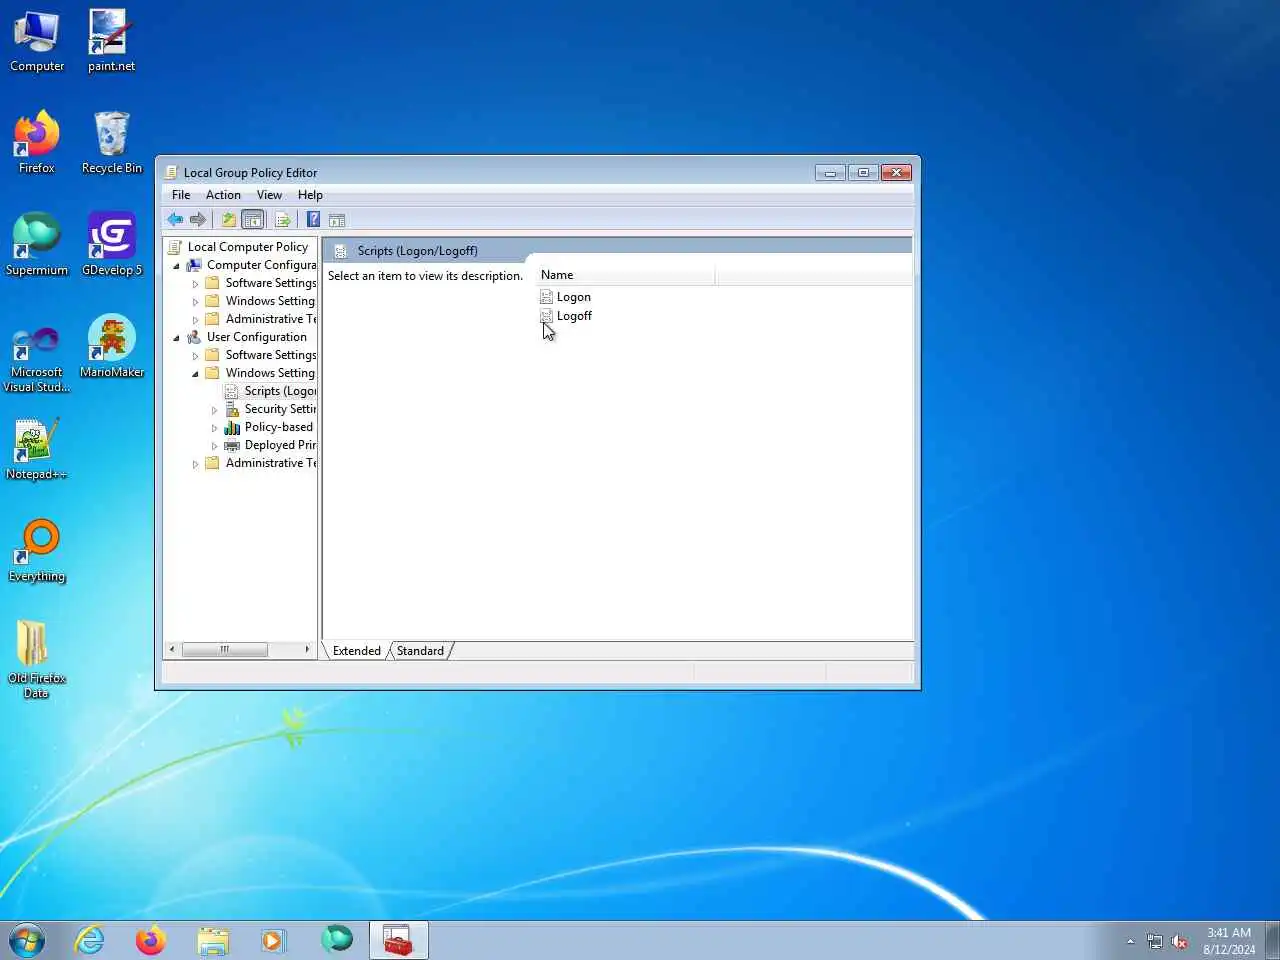
Task: Show hidden tray icons arrow
Action: (x=1130, y=941)
